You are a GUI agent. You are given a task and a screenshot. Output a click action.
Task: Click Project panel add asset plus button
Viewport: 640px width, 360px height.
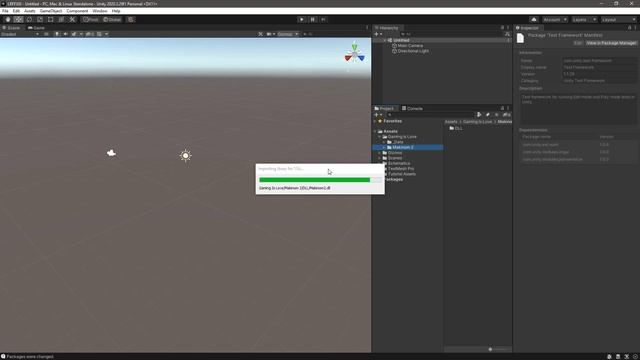[376, 115]
